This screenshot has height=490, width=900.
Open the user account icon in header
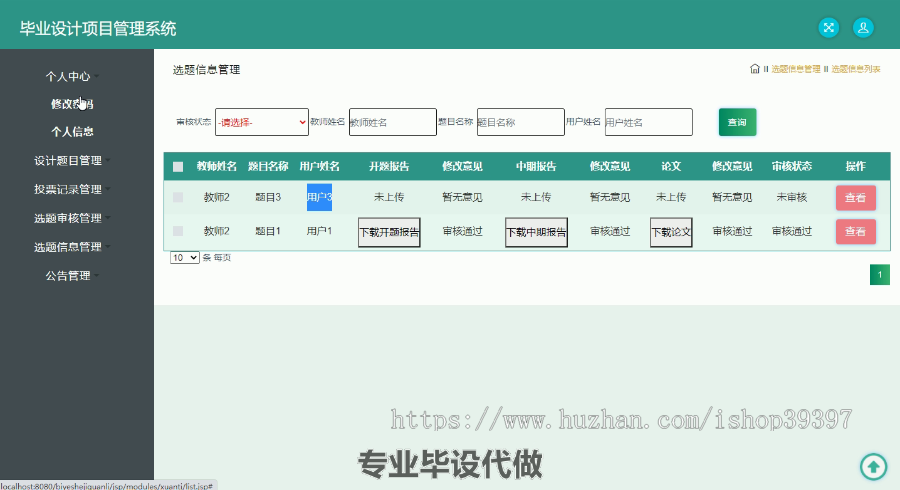[863, 28]
